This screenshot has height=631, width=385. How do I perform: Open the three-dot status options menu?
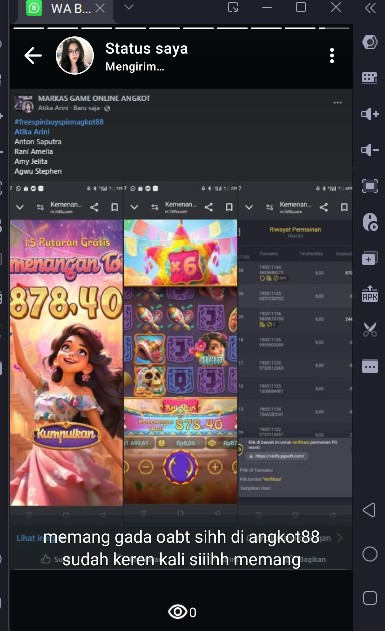332,56
